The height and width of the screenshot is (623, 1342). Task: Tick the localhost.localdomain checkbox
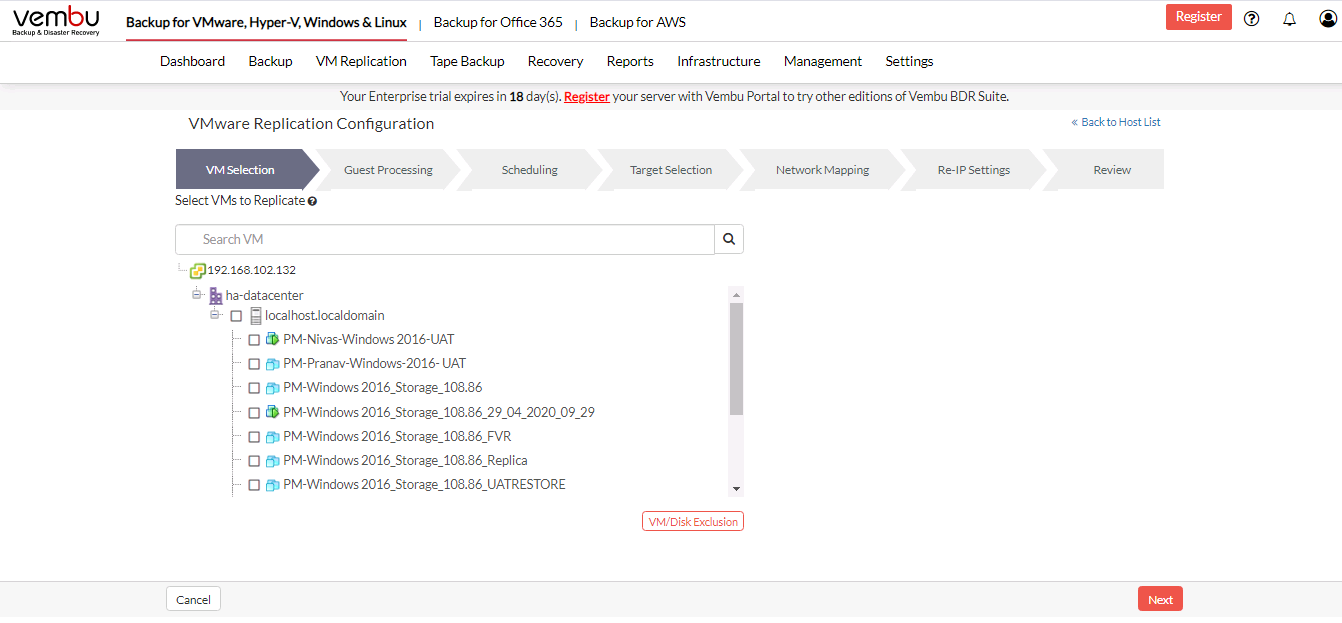[236, 316]
